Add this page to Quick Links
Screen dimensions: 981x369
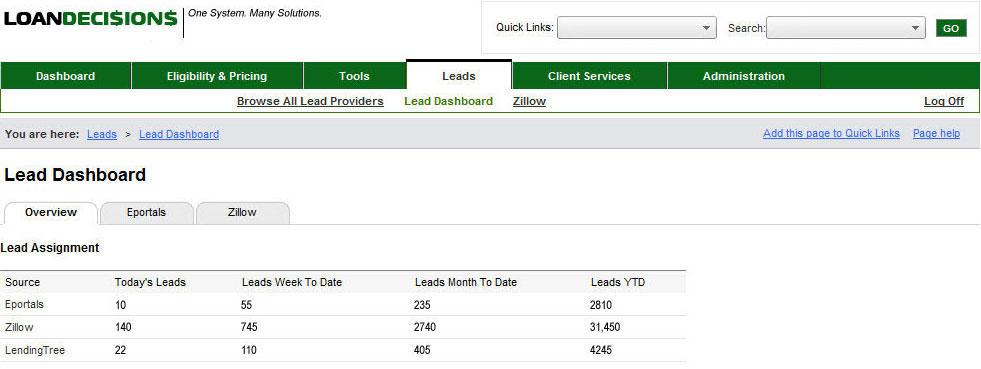(831, 133)
